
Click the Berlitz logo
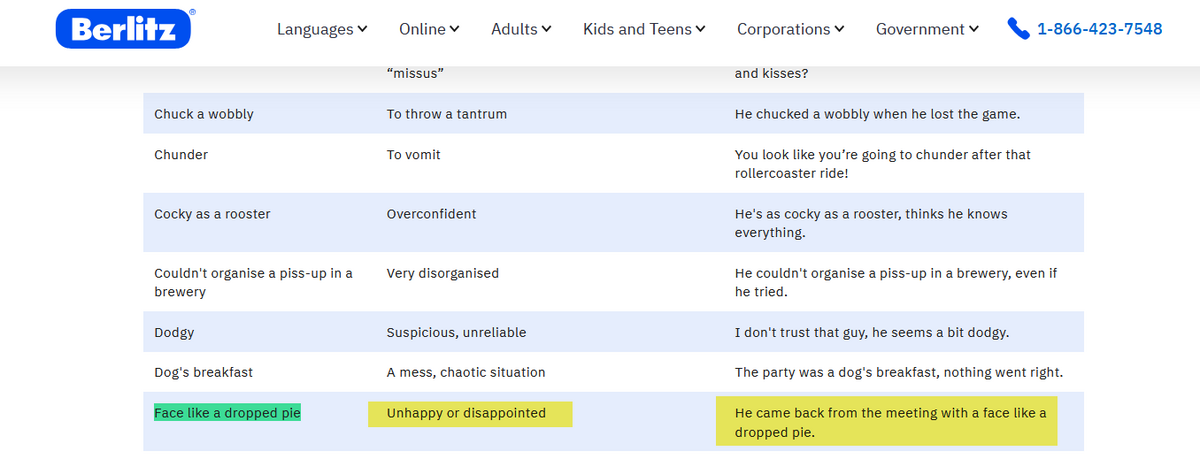tap(124, 29)
